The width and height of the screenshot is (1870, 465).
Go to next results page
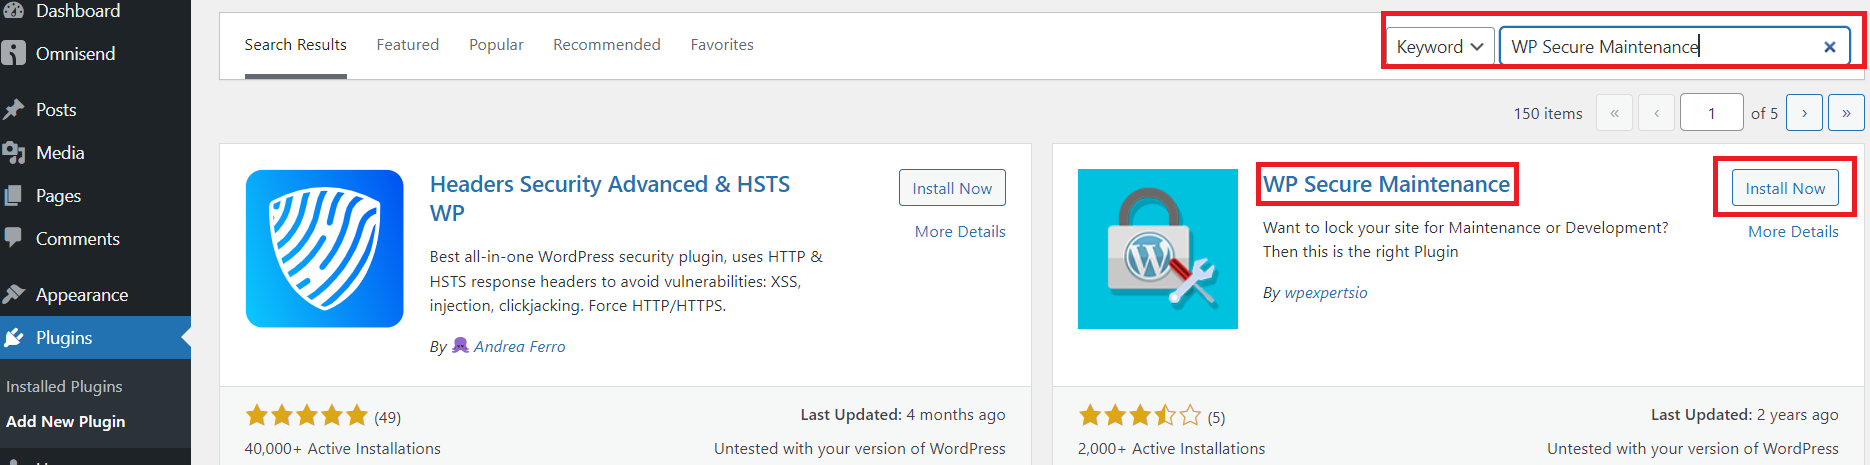point(1804,113)
